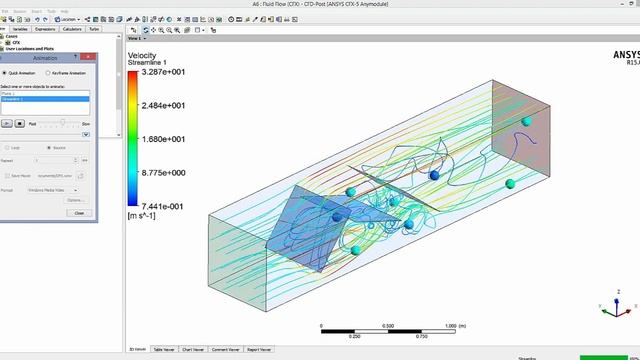Activate the Pan view tool

pos(153,30)
